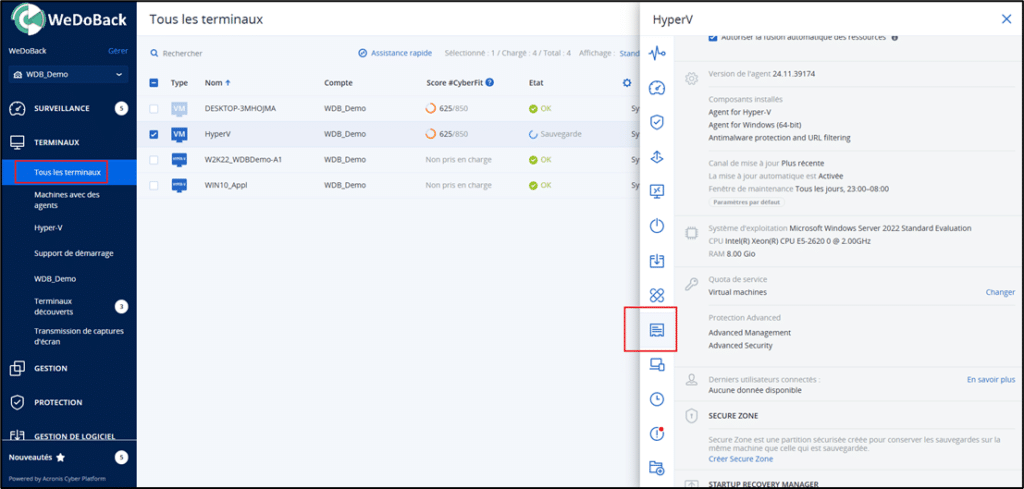Open the bandage patch icon
The height and width of the screenshot is (489, 1024).
(656, 296)
